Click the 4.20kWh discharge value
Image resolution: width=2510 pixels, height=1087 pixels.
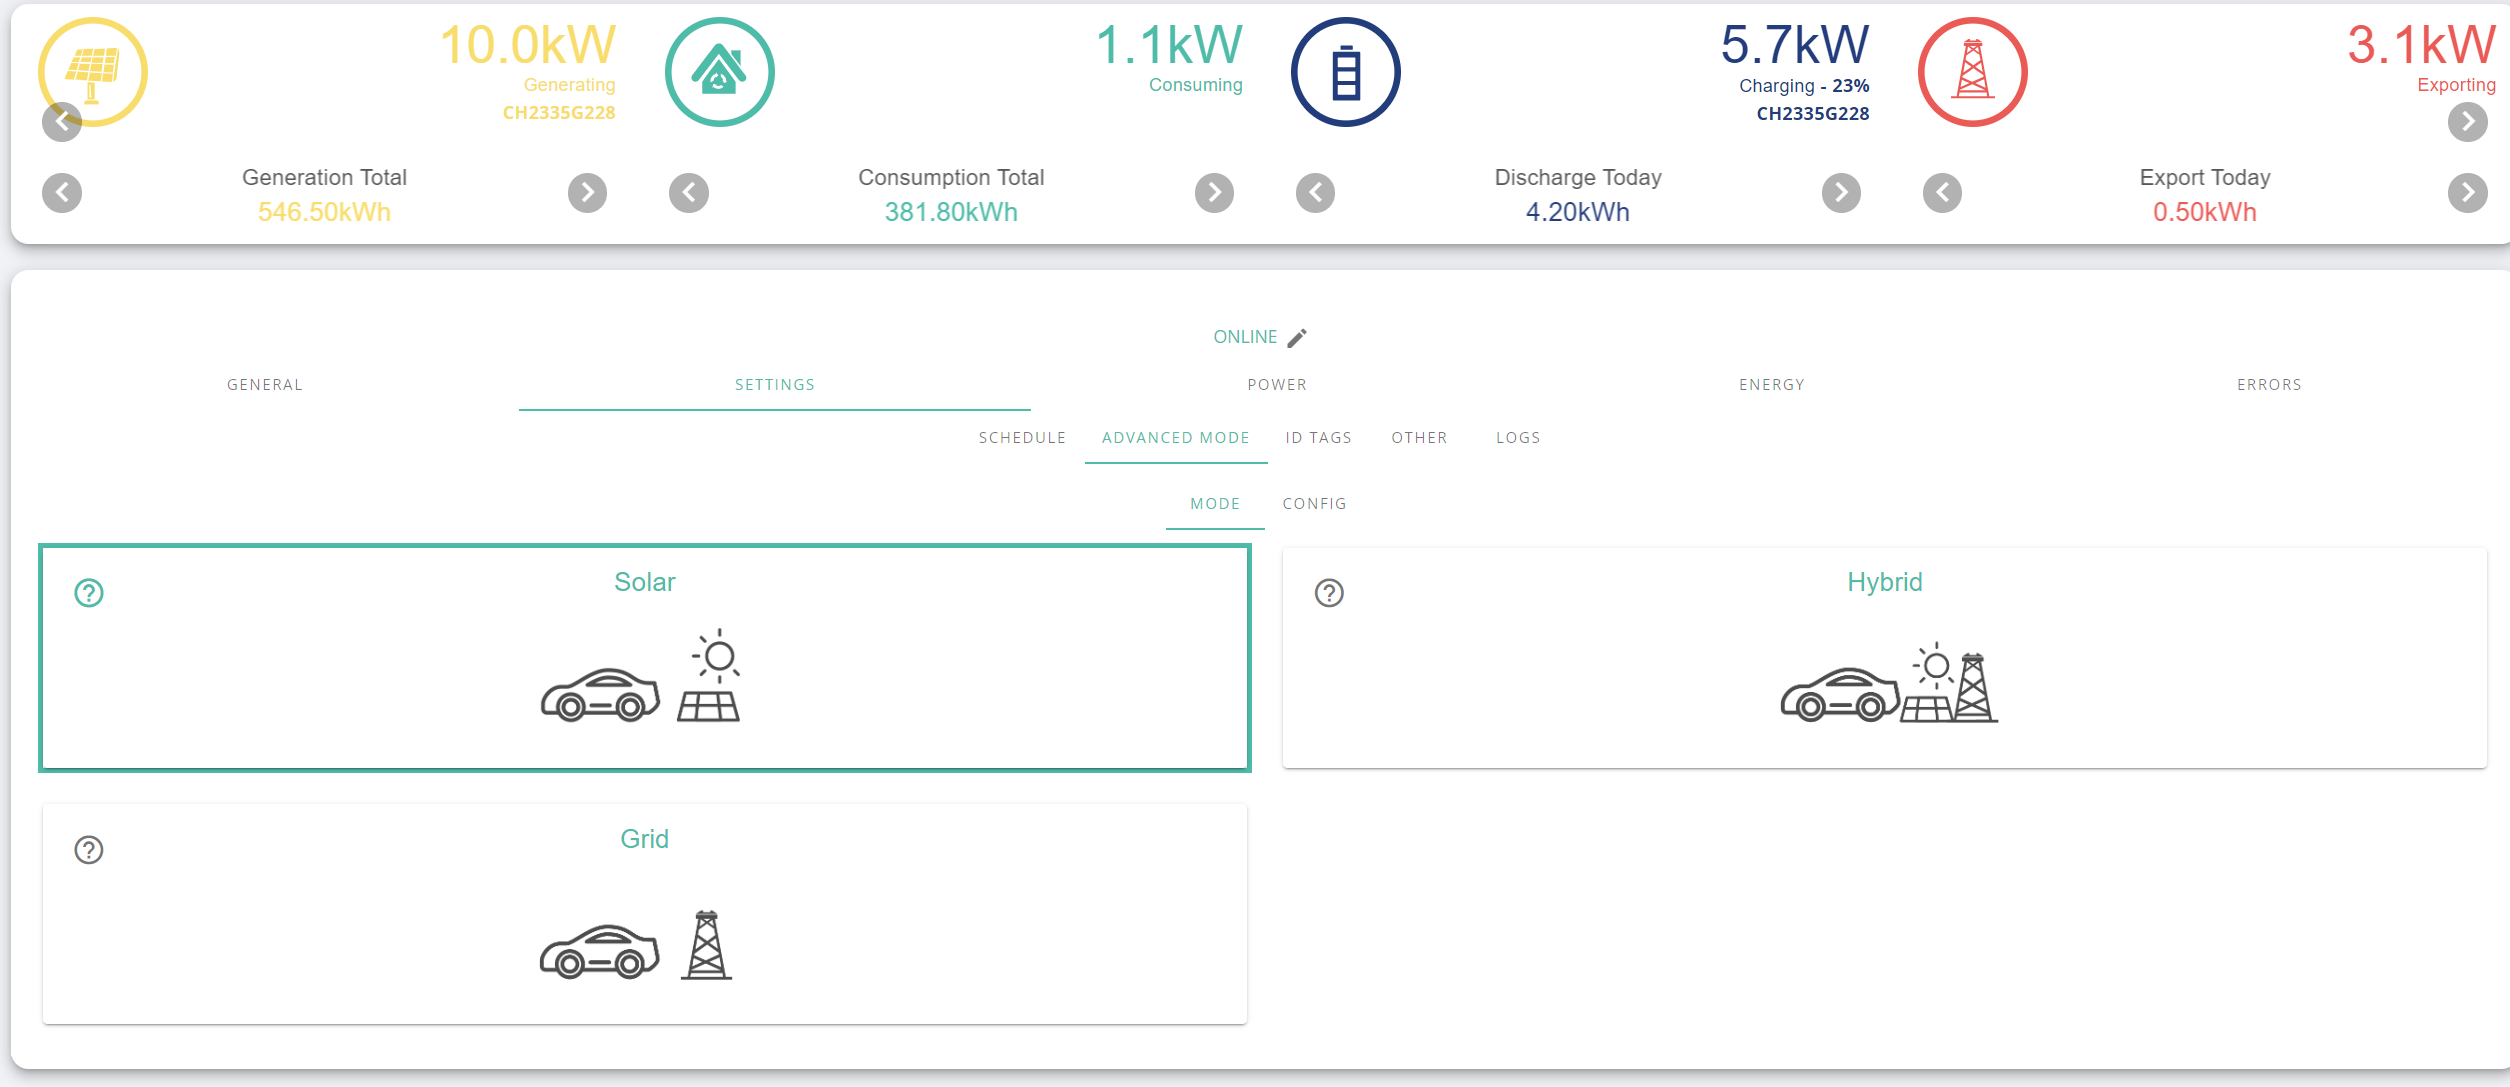1578,212
